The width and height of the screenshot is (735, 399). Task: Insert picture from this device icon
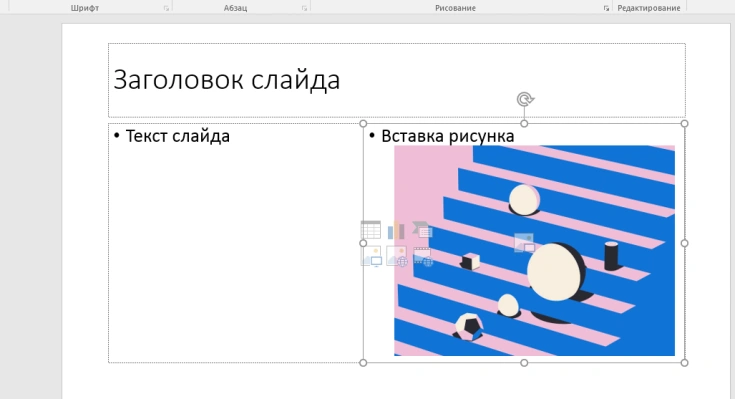pos(371,256)
